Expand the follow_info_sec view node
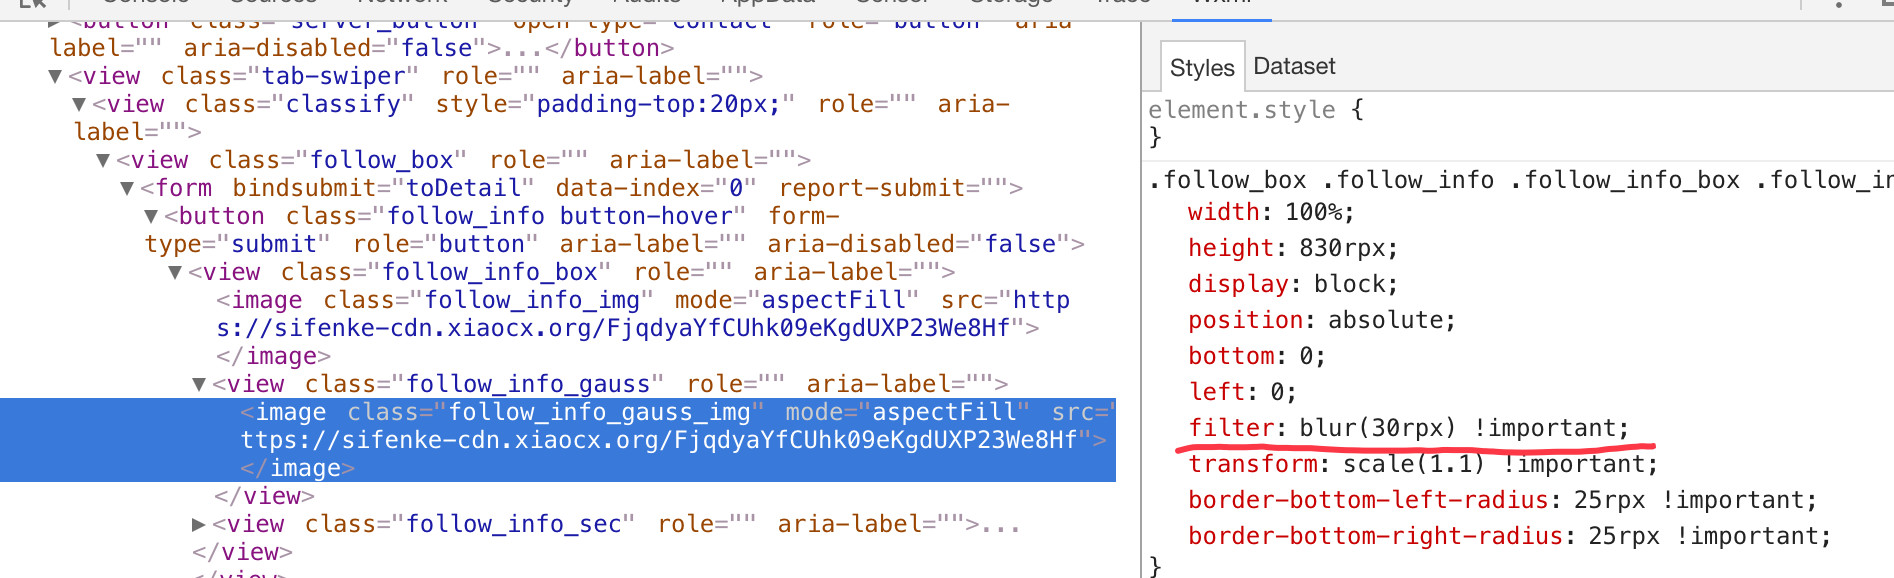 (x=198, y=525)
